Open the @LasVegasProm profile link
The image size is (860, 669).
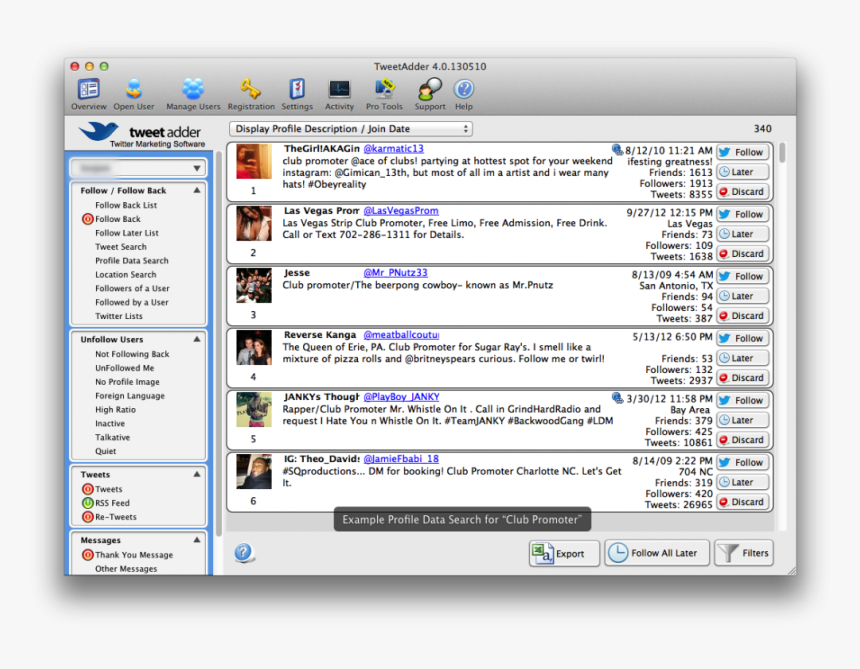point(400,211)
